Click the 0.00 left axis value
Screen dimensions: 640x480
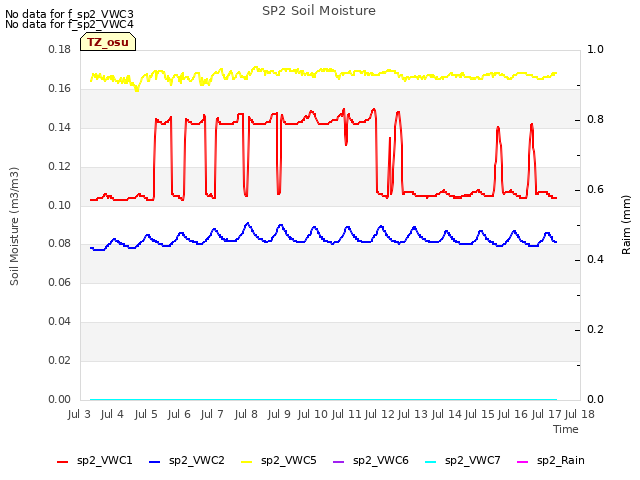click(x=60, y=399)
